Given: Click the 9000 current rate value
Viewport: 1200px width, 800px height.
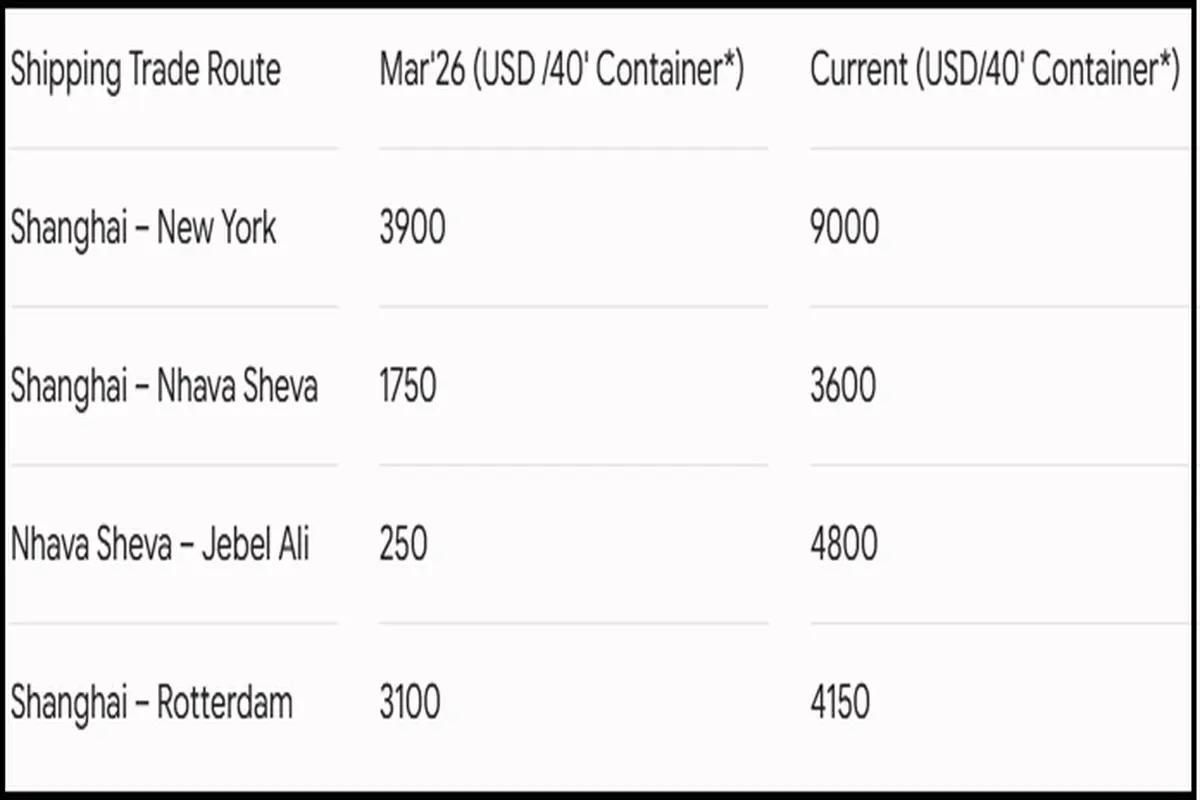Looking at the screenshot, I should pos(845,229).
